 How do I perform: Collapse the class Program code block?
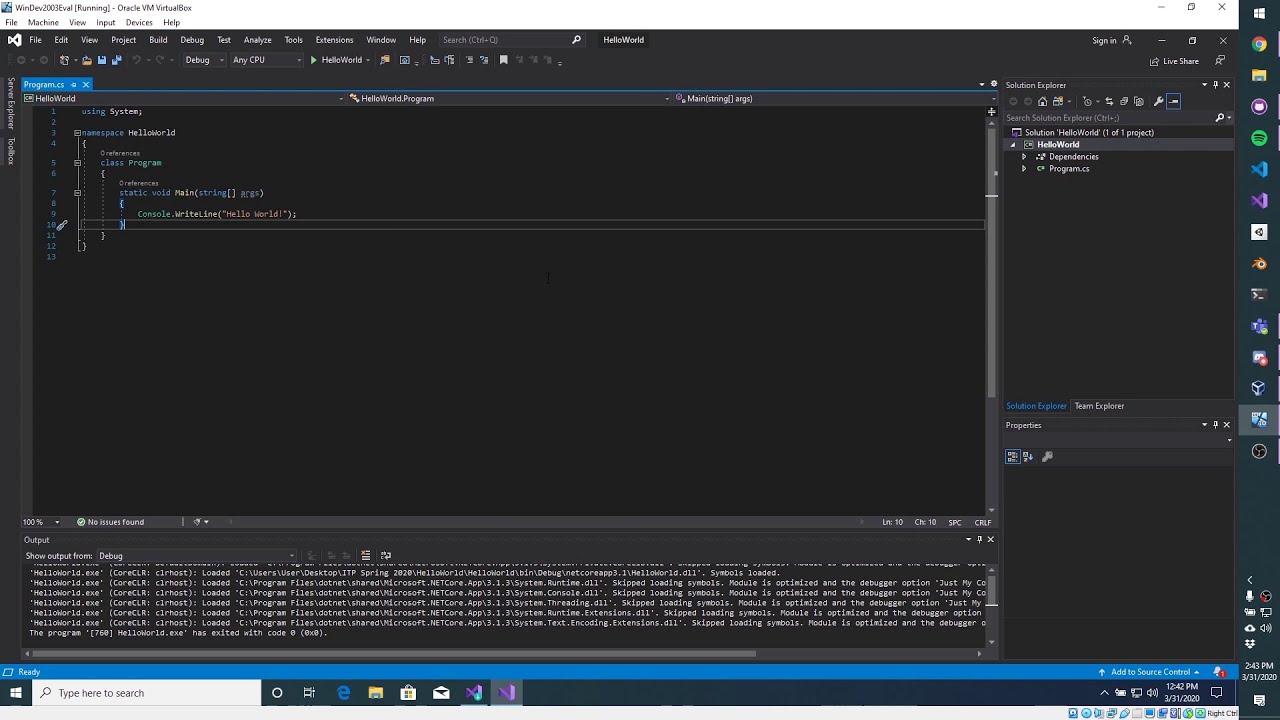click(77, 163)
